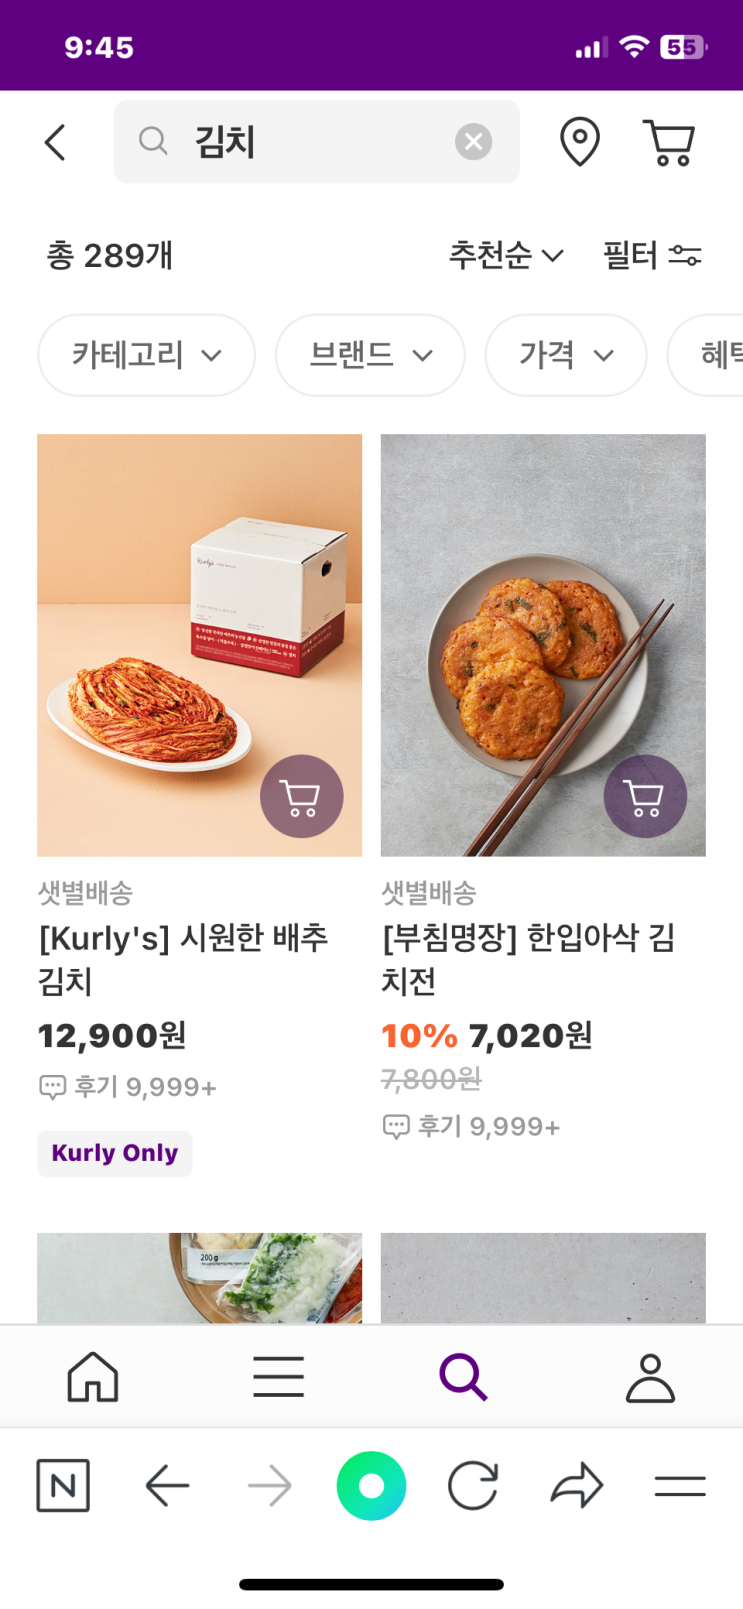Reload the page in browser toolbar

point(473,1486)
